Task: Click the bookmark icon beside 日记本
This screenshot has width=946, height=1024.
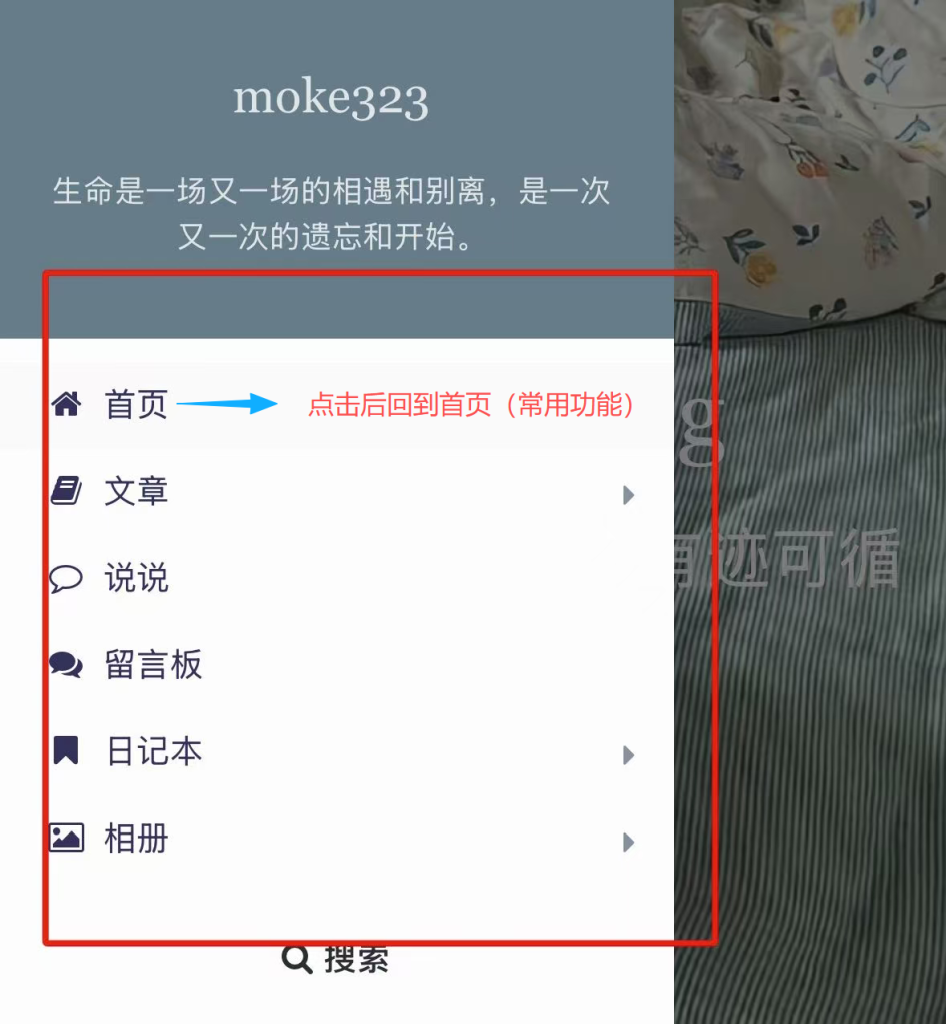Action: (66, 750)
